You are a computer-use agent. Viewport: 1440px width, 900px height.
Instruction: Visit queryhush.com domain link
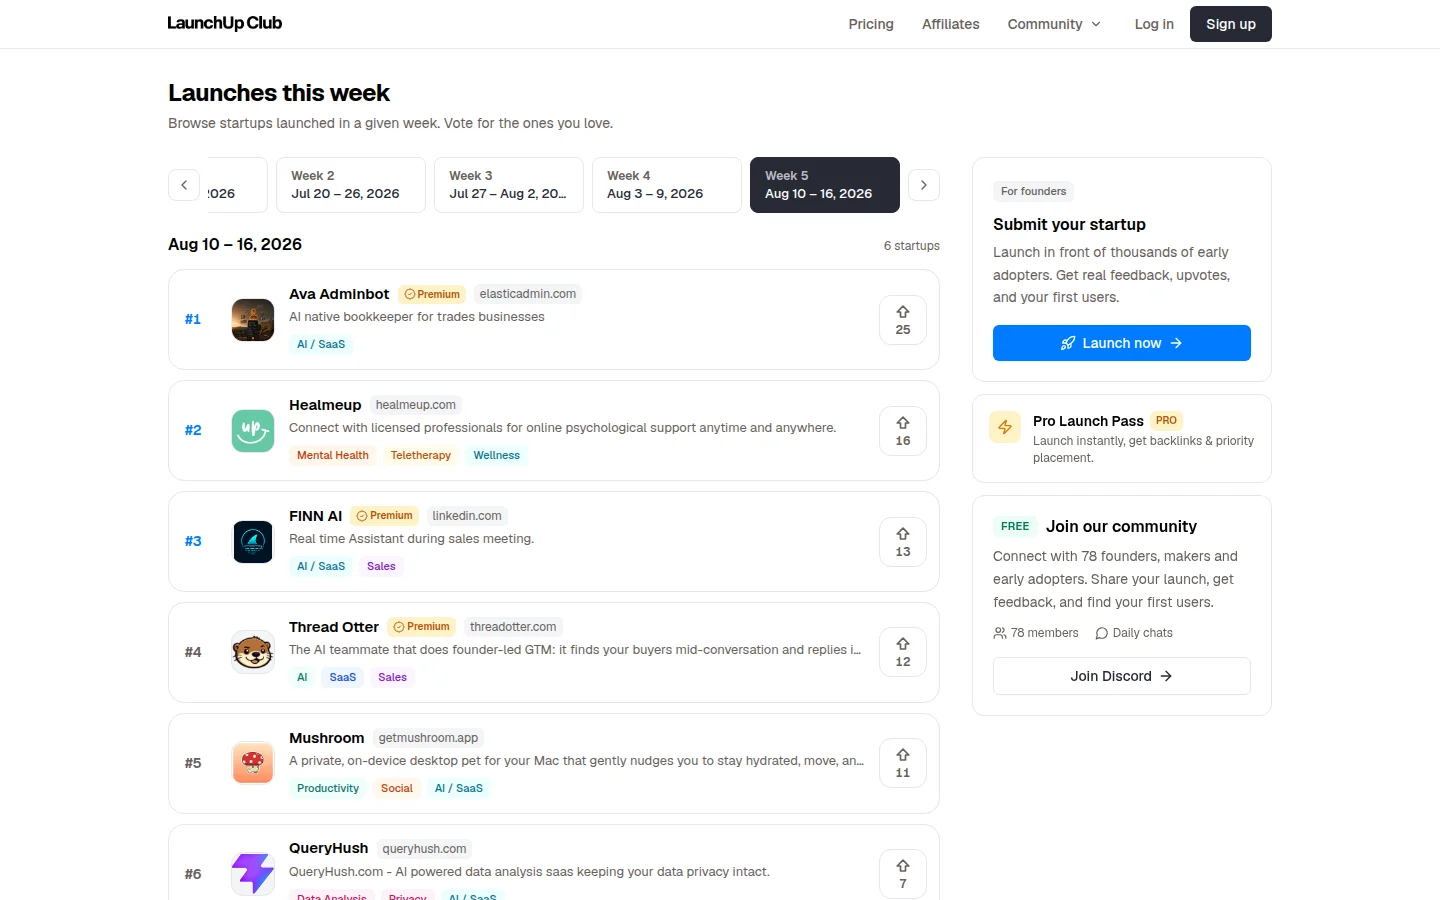tap(424, 849)
